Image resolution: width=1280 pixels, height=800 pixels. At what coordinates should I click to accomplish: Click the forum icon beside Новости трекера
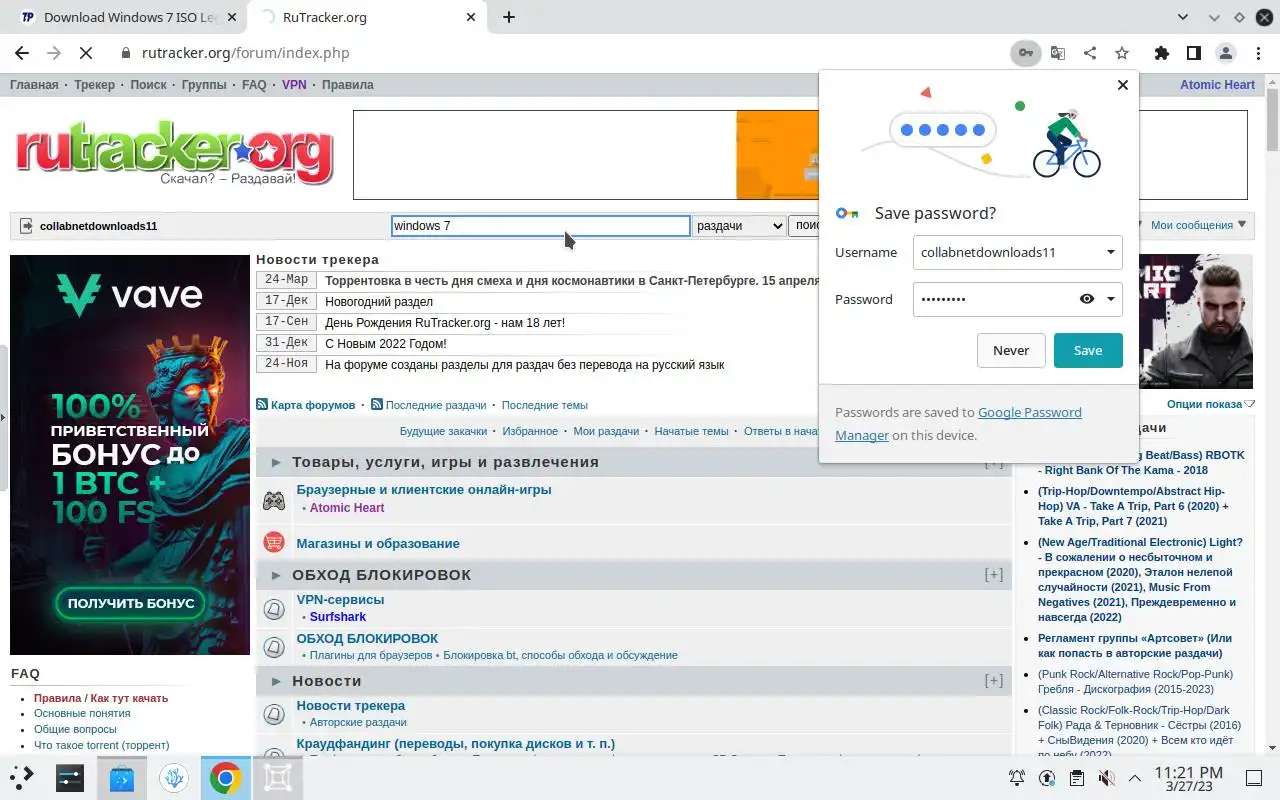pyautogui.click(x=273, y=714)
